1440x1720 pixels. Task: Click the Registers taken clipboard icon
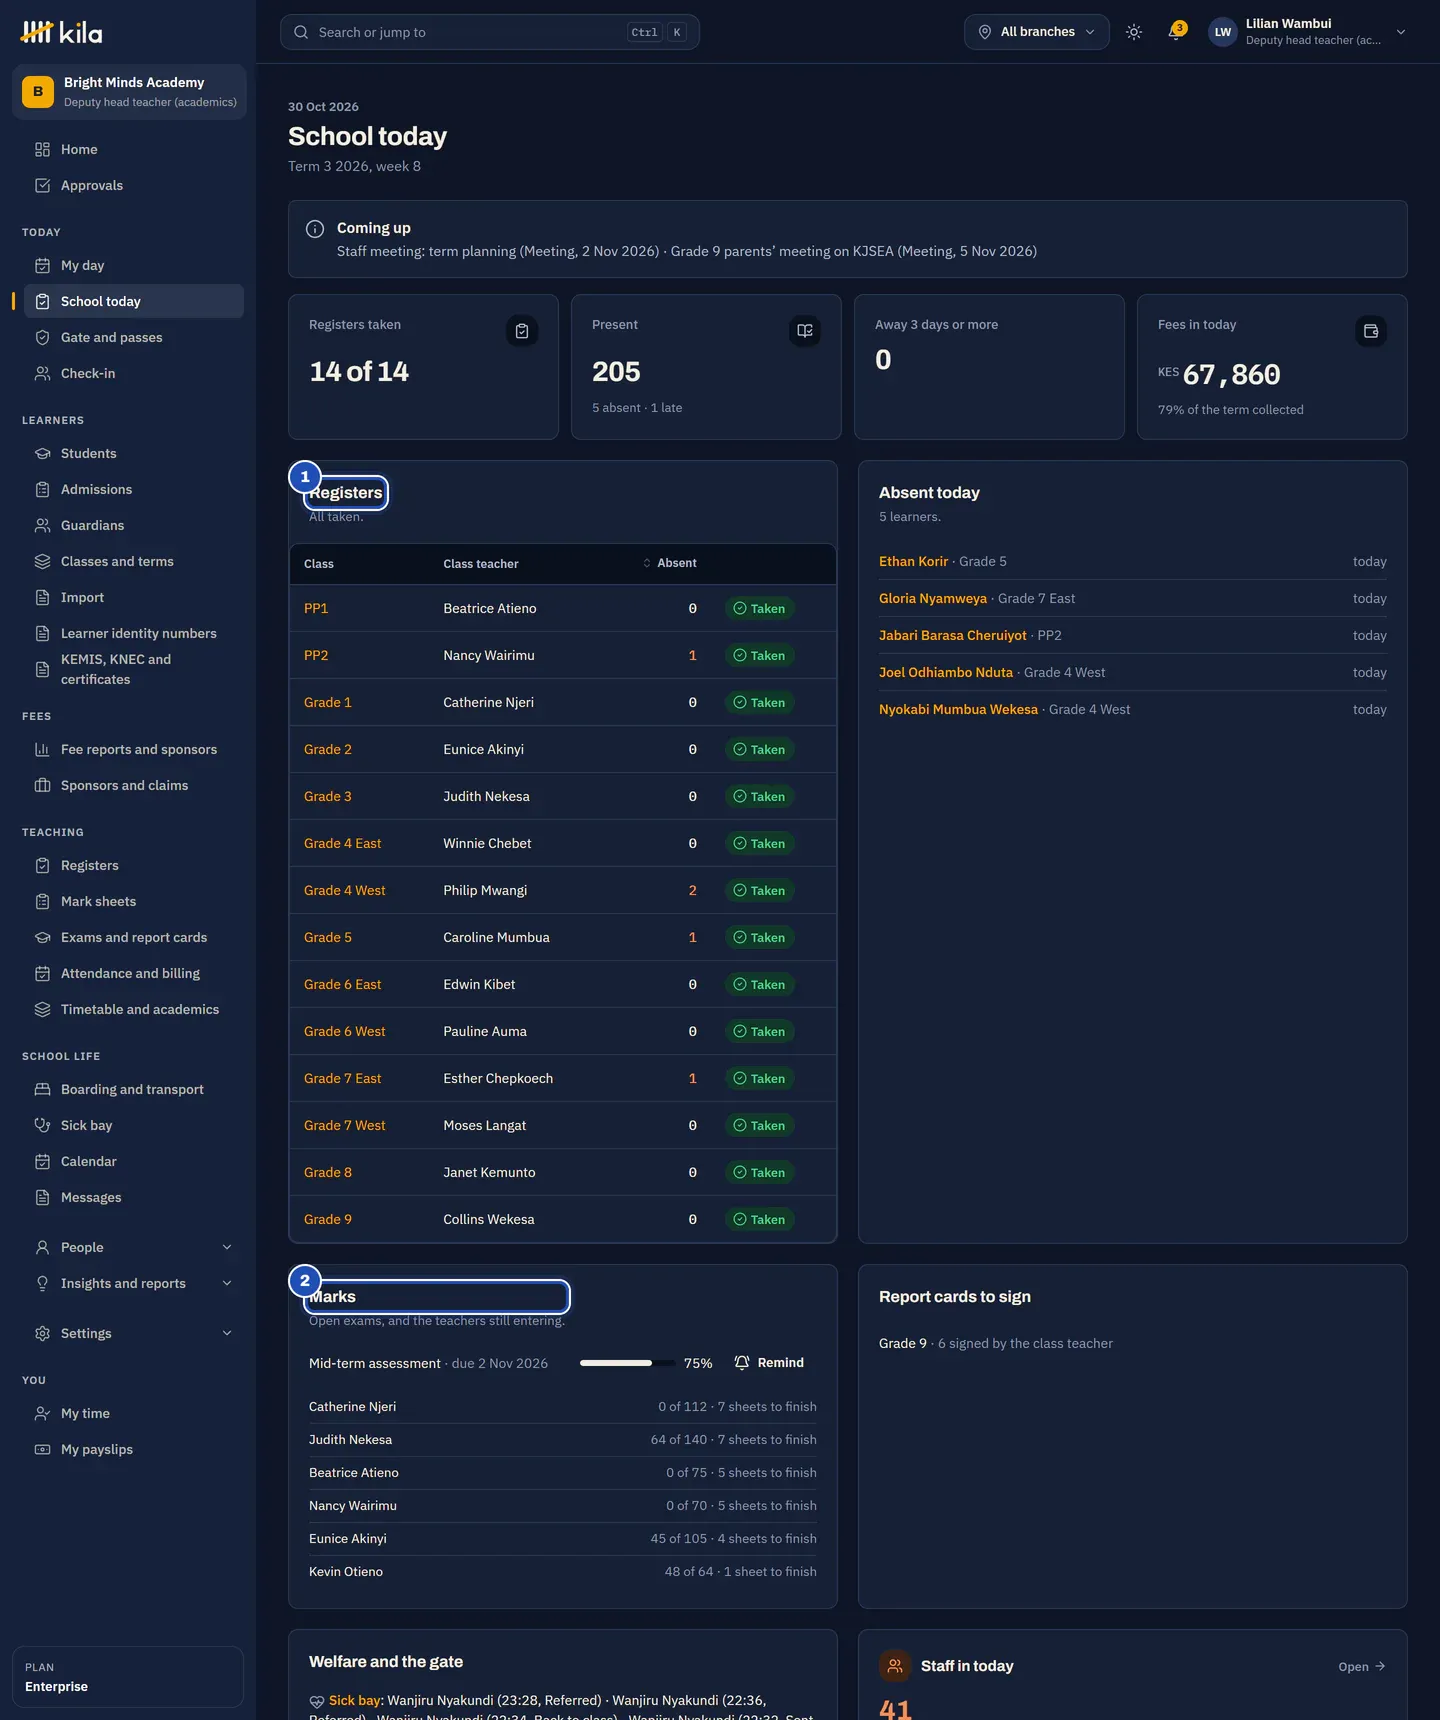pyautogui.click(x=522, y=331)
